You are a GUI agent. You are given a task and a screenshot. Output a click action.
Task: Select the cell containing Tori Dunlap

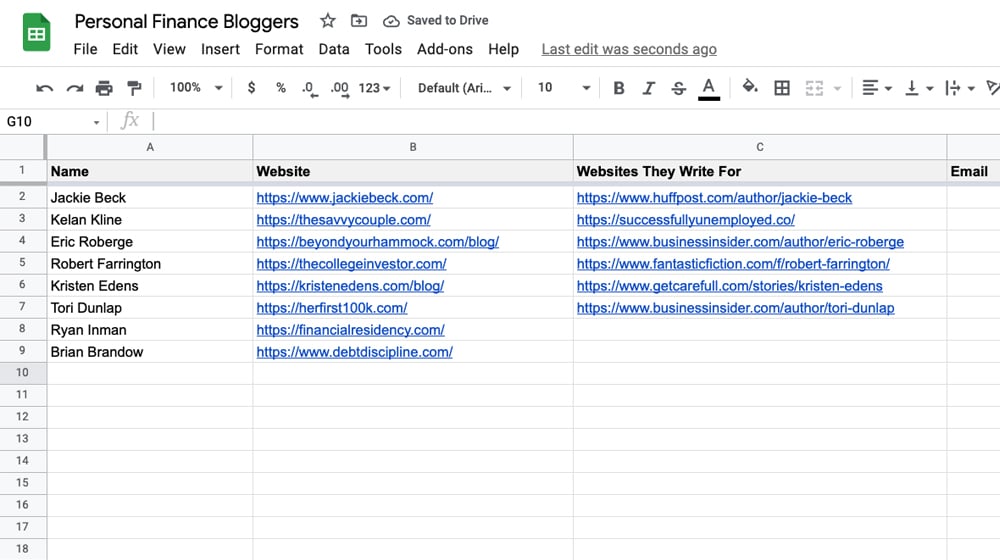click(x=150, y=308)
